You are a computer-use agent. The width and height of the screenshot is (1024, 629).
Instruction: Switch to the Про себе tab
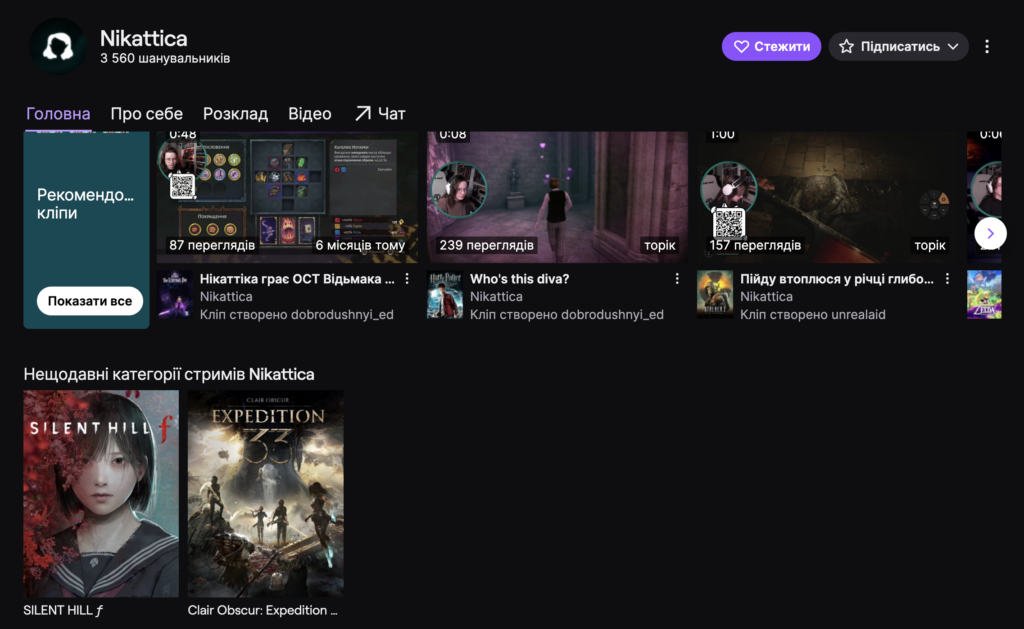click(x=146, y=114)
